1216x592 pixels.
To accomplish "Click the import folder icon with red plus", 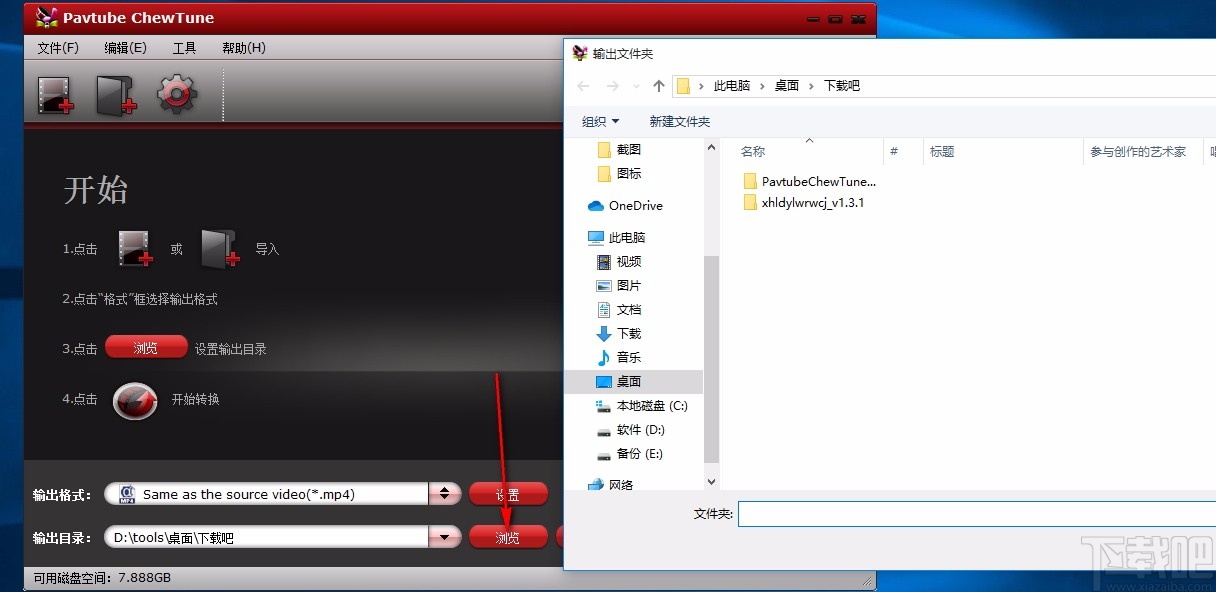I will 114,93.
